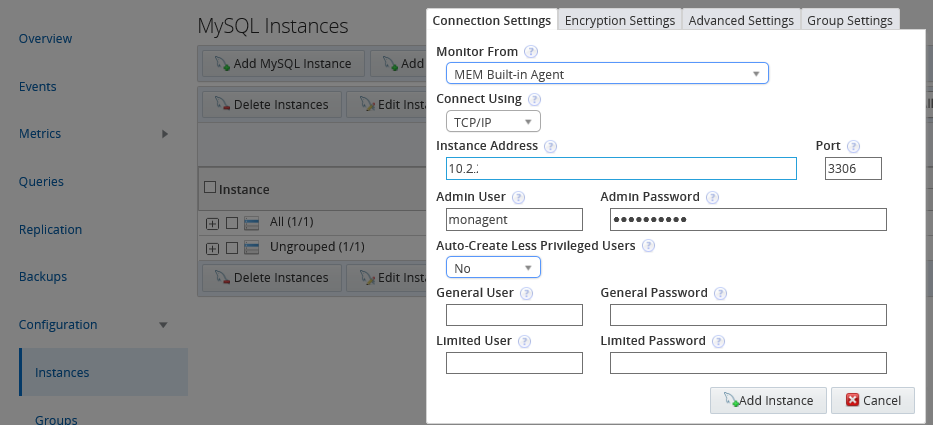Viewport: 933px width, 425px height.
Task: Show help for Admin User
Action: (x=518, y=198)
